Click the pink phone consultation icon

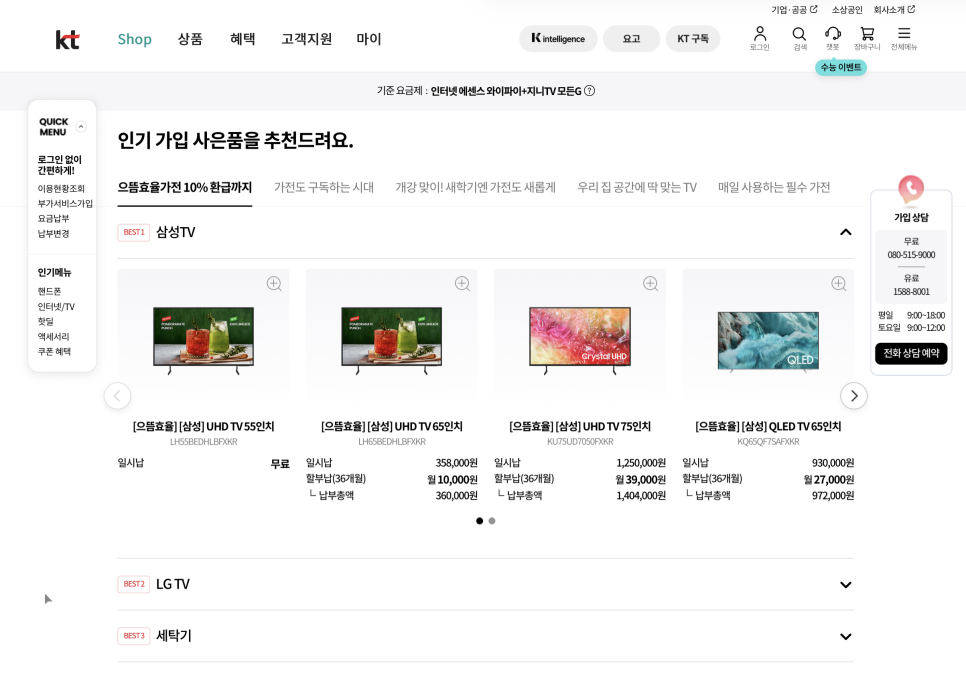click(x=911, y=189)
